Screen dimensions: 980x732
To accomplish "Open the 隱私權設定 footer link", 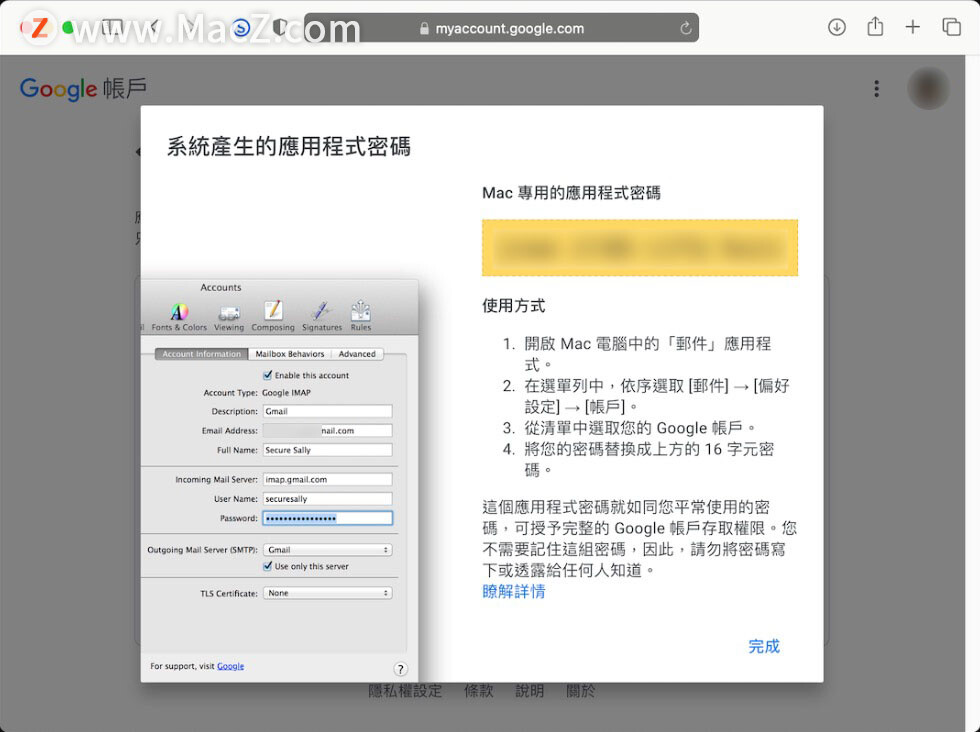I will click(404, 691).
